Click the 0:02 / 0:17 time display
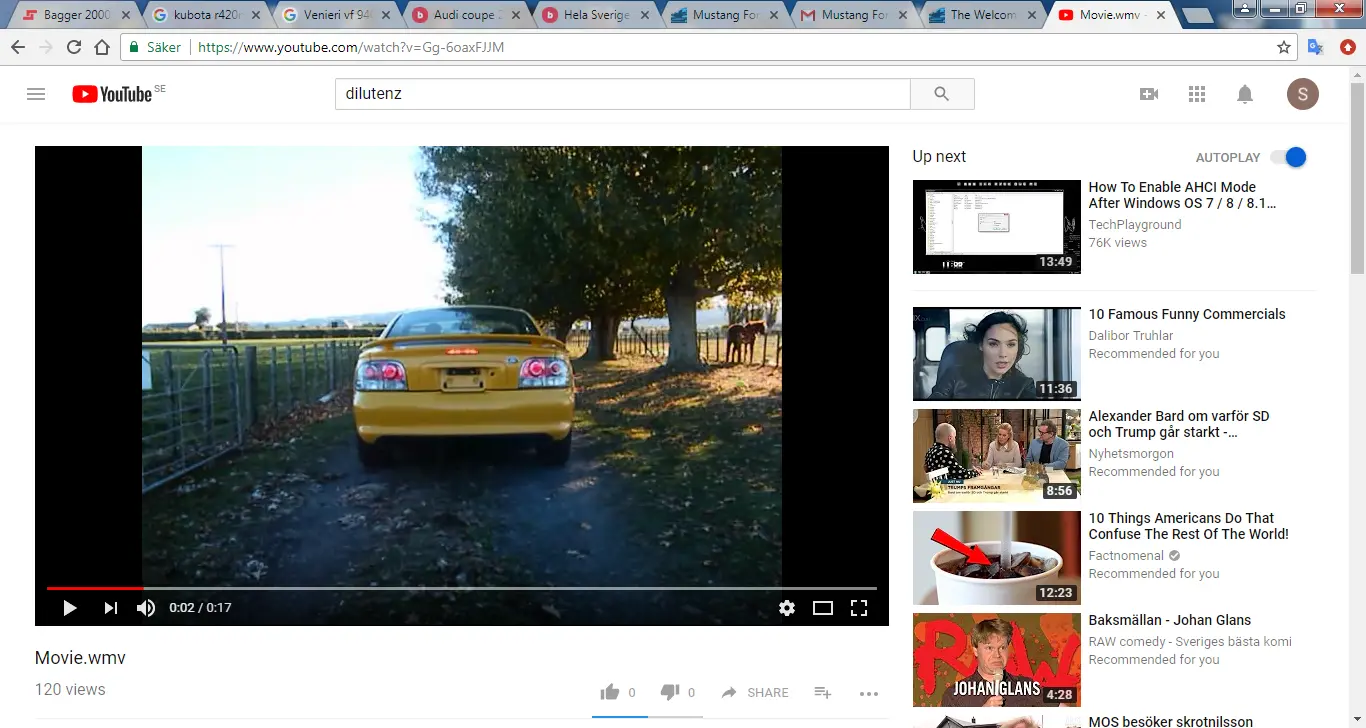 pos(200,608)
